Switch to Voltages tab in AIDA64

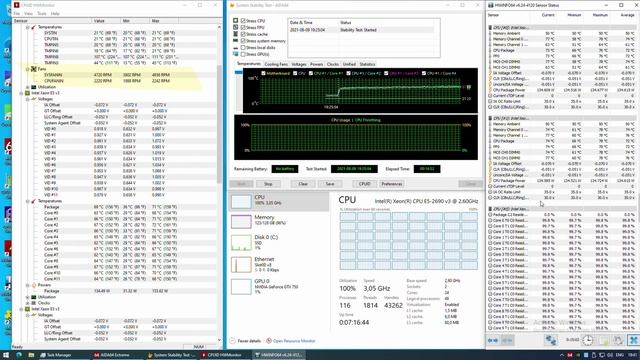pos(299,64)
